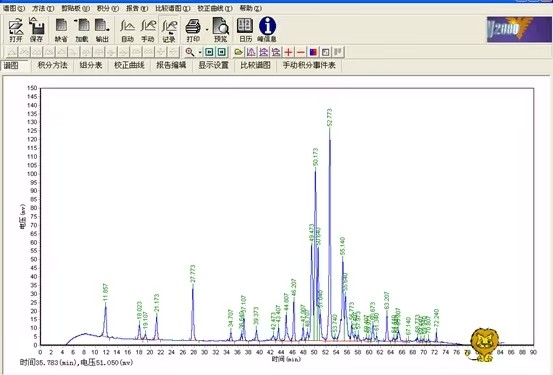Click peak label 72.240
The height and width of the screenshot is (375, 553).
[x=436, y=318]
